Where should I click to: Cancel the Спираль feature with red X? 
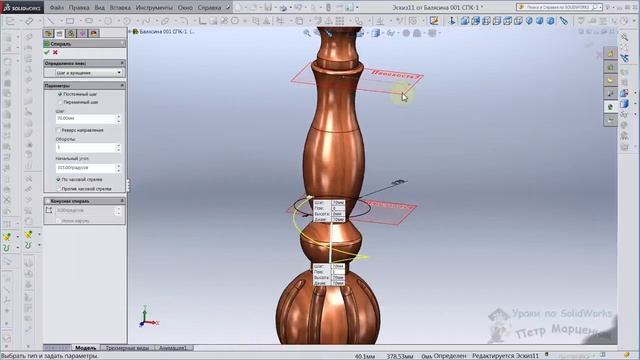[x=55, y=52]
